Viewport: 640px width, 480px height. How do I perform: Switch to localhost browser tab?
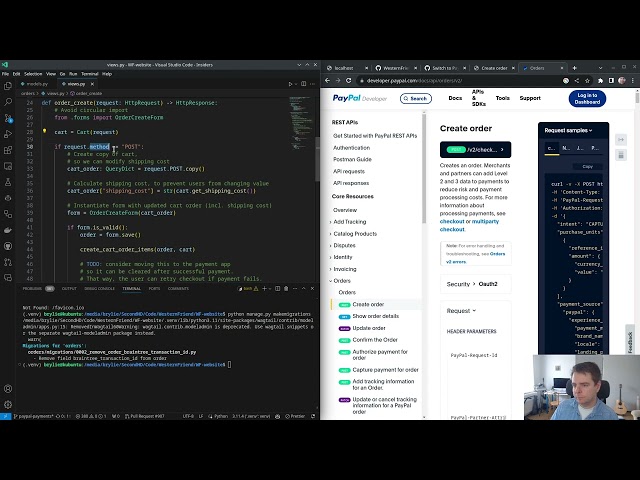click(344, 68)
